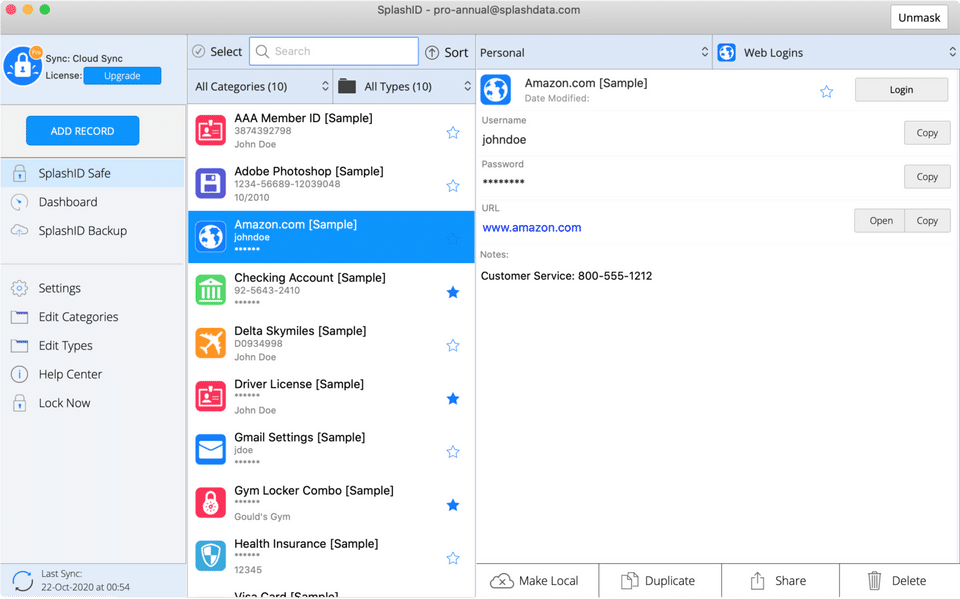Click the search magnifier icon
The height and width of the screenshot is (599, 960).
(263, 51)
